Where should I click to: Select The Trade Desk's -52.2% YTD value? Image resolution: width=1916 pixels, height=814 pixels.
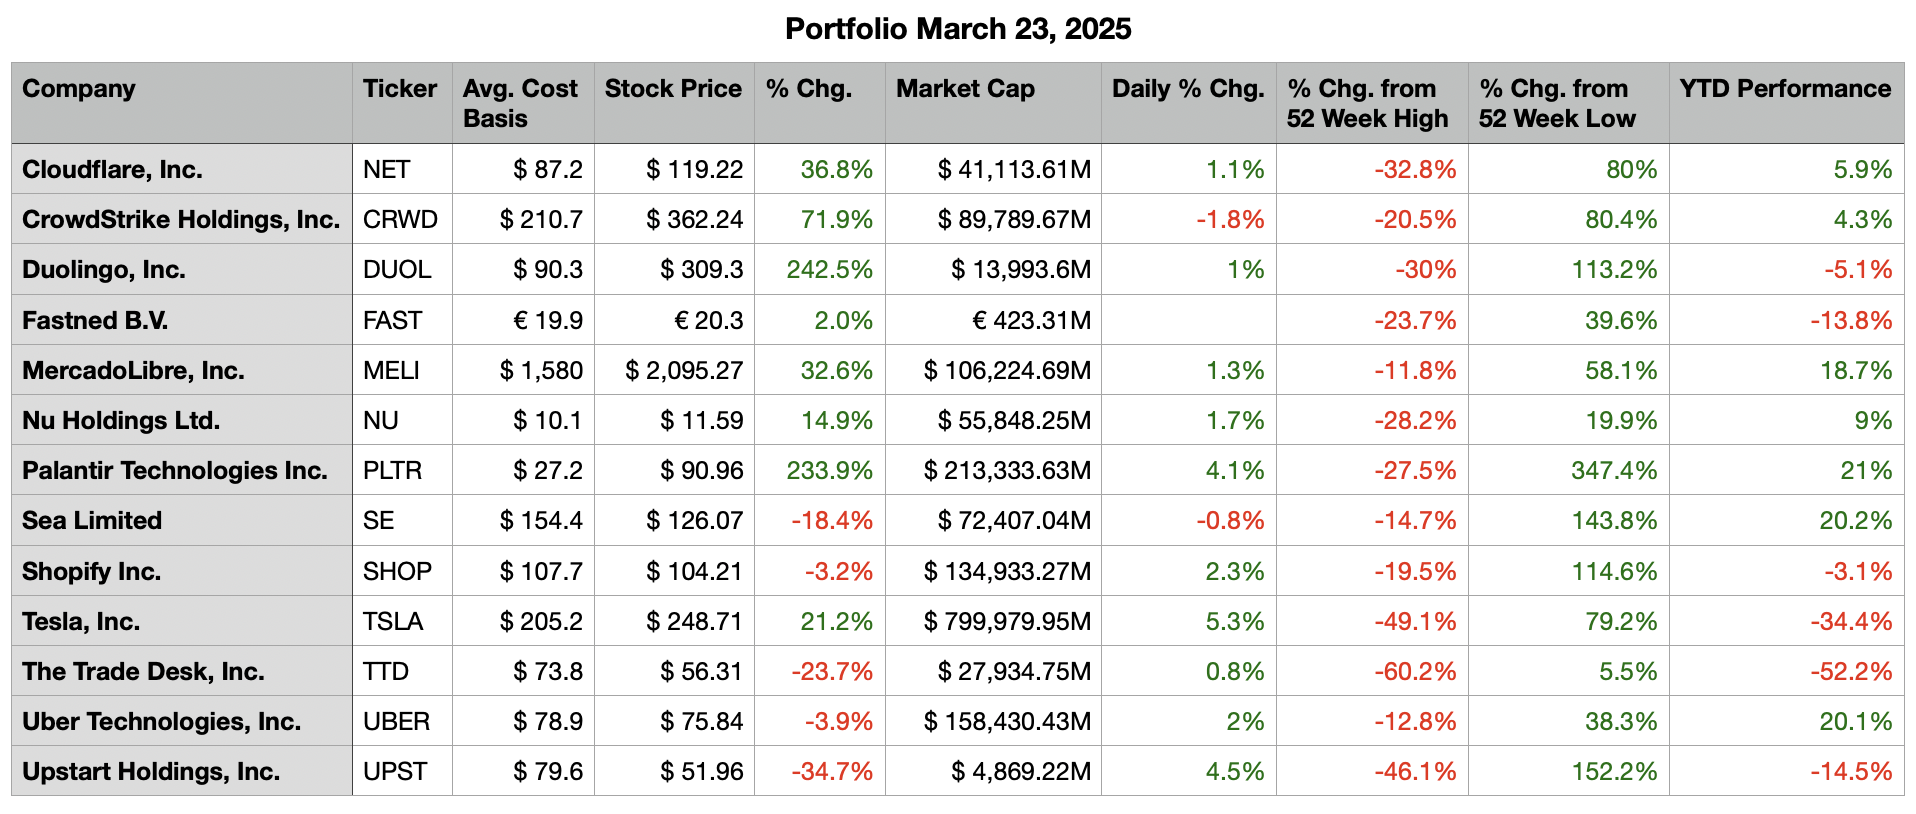coord(1850,672)
